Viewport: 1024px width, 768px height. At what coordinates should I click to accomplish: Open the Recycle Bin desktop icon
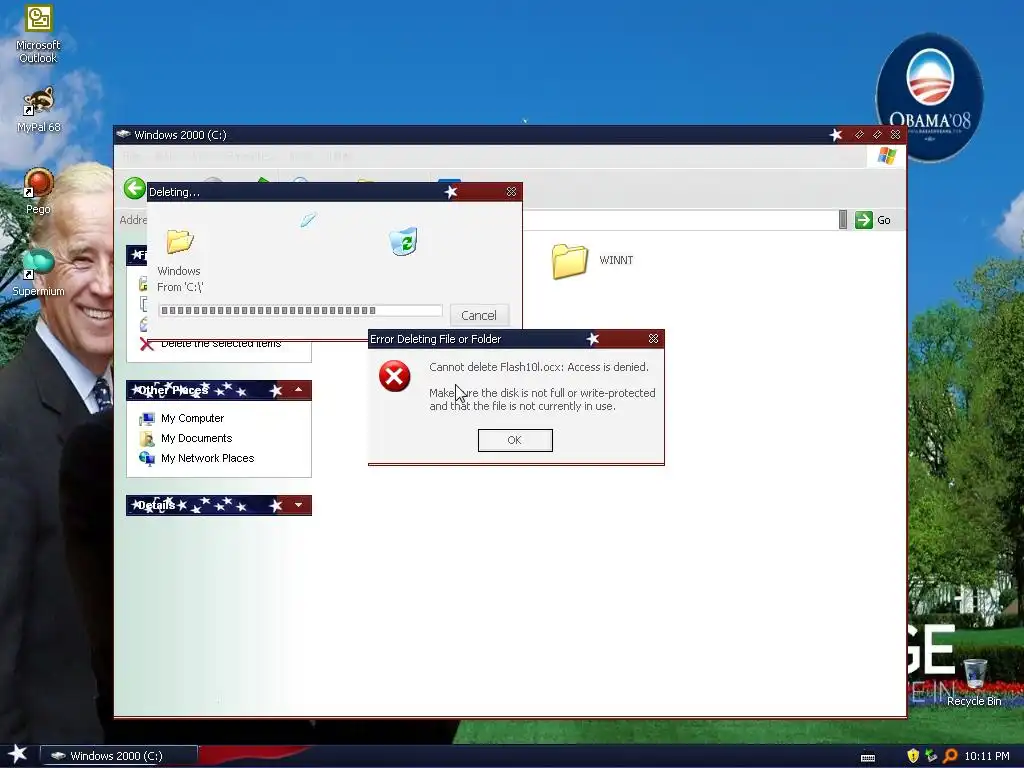pos(974,682)
